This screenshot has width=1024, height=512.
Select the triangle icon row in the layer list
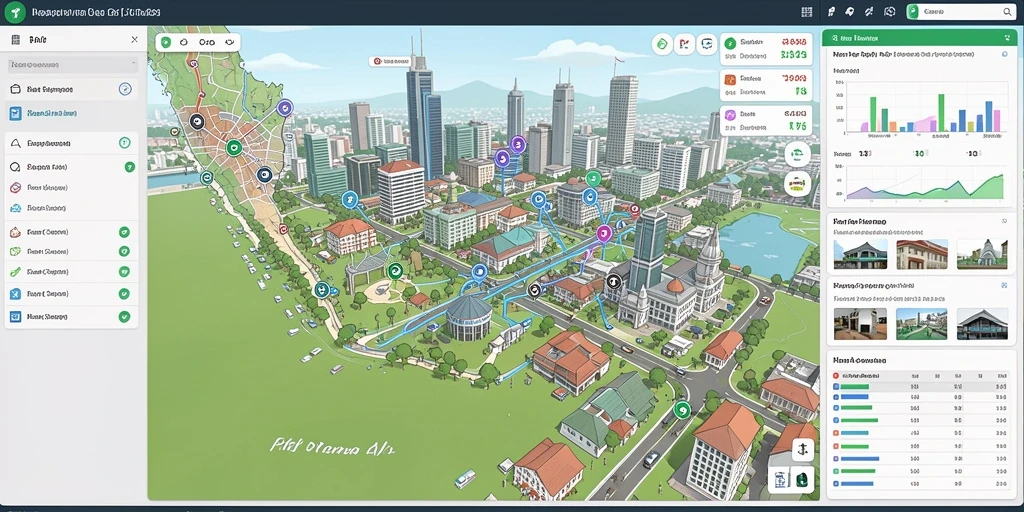click(72, 143)
